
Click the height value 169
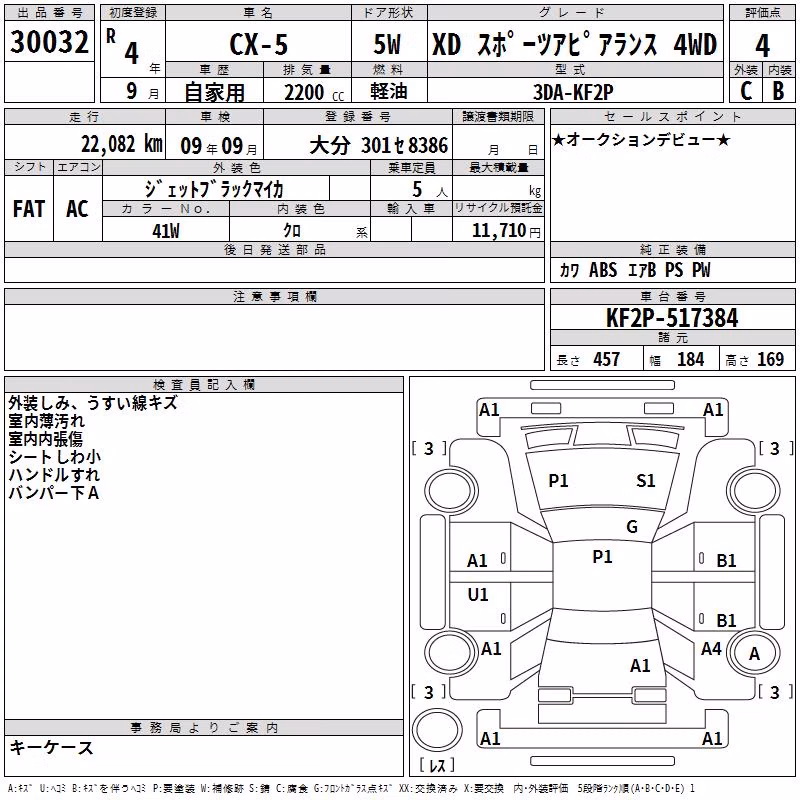coord(770,359)
